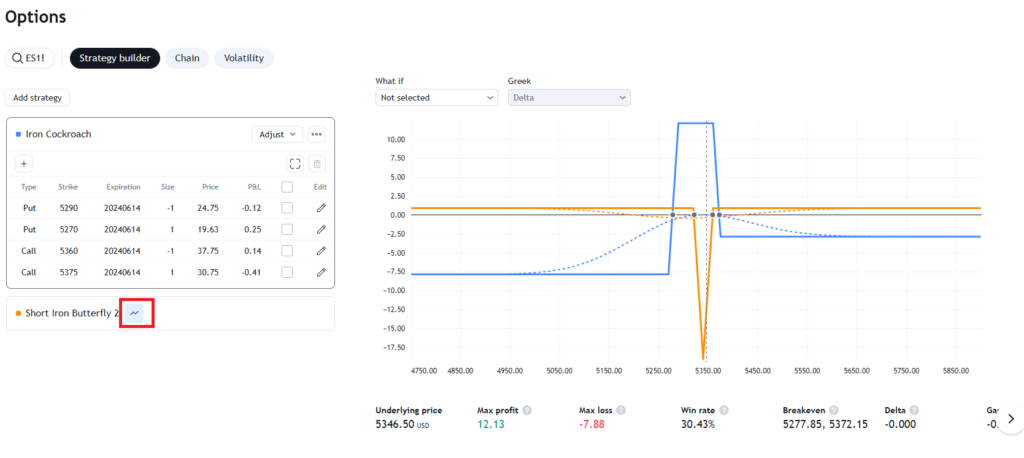Viewport: 1024px width, 458px height.
Task: Edit the Call 5375 leg with pencil icon
Action: pos(321,272)
